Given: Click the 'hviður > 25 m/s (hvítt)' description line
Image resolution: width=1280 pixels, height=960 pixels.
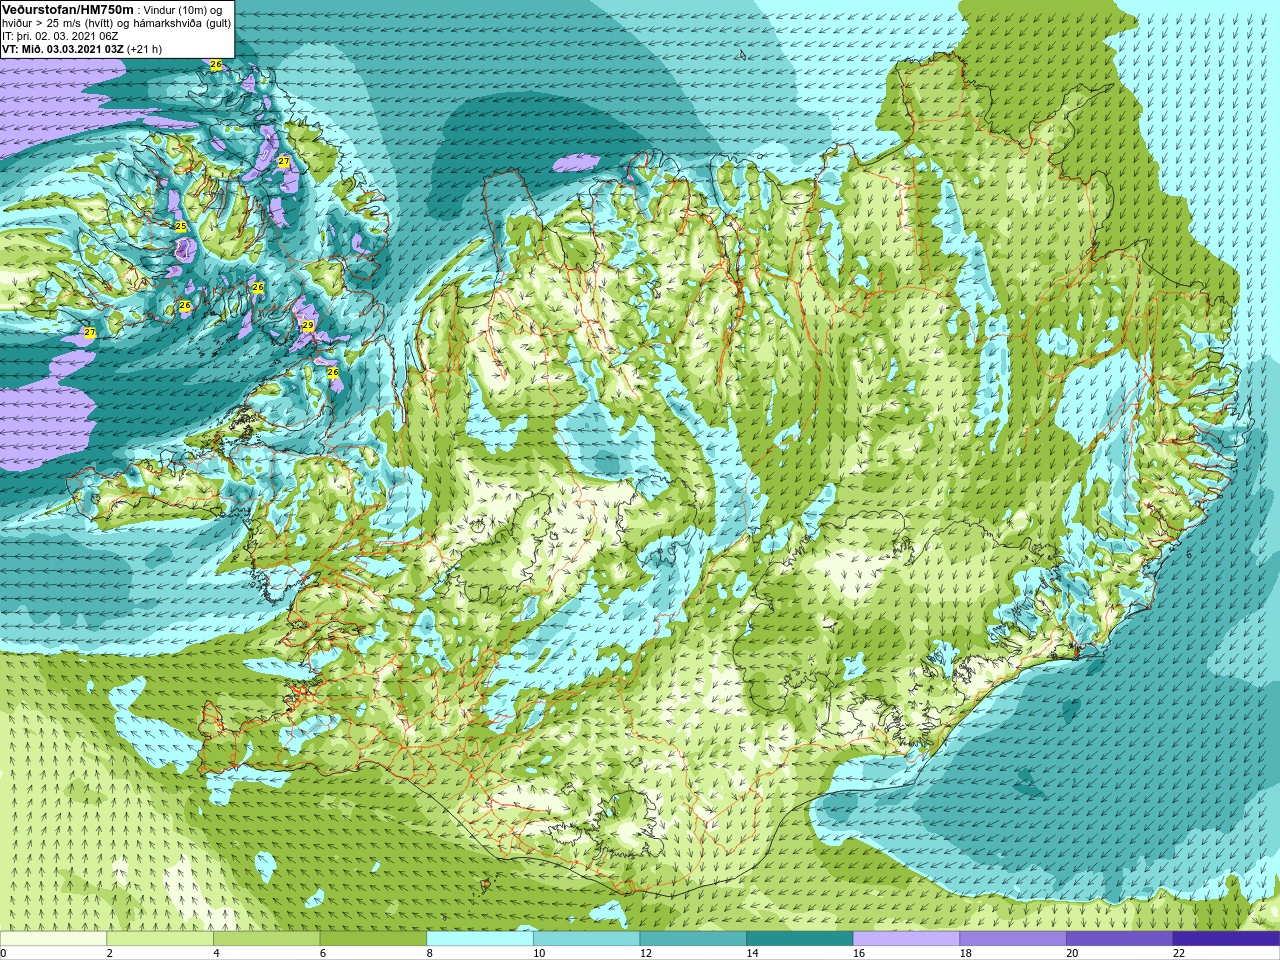Looking at the screenshot, I should [116, 23].
